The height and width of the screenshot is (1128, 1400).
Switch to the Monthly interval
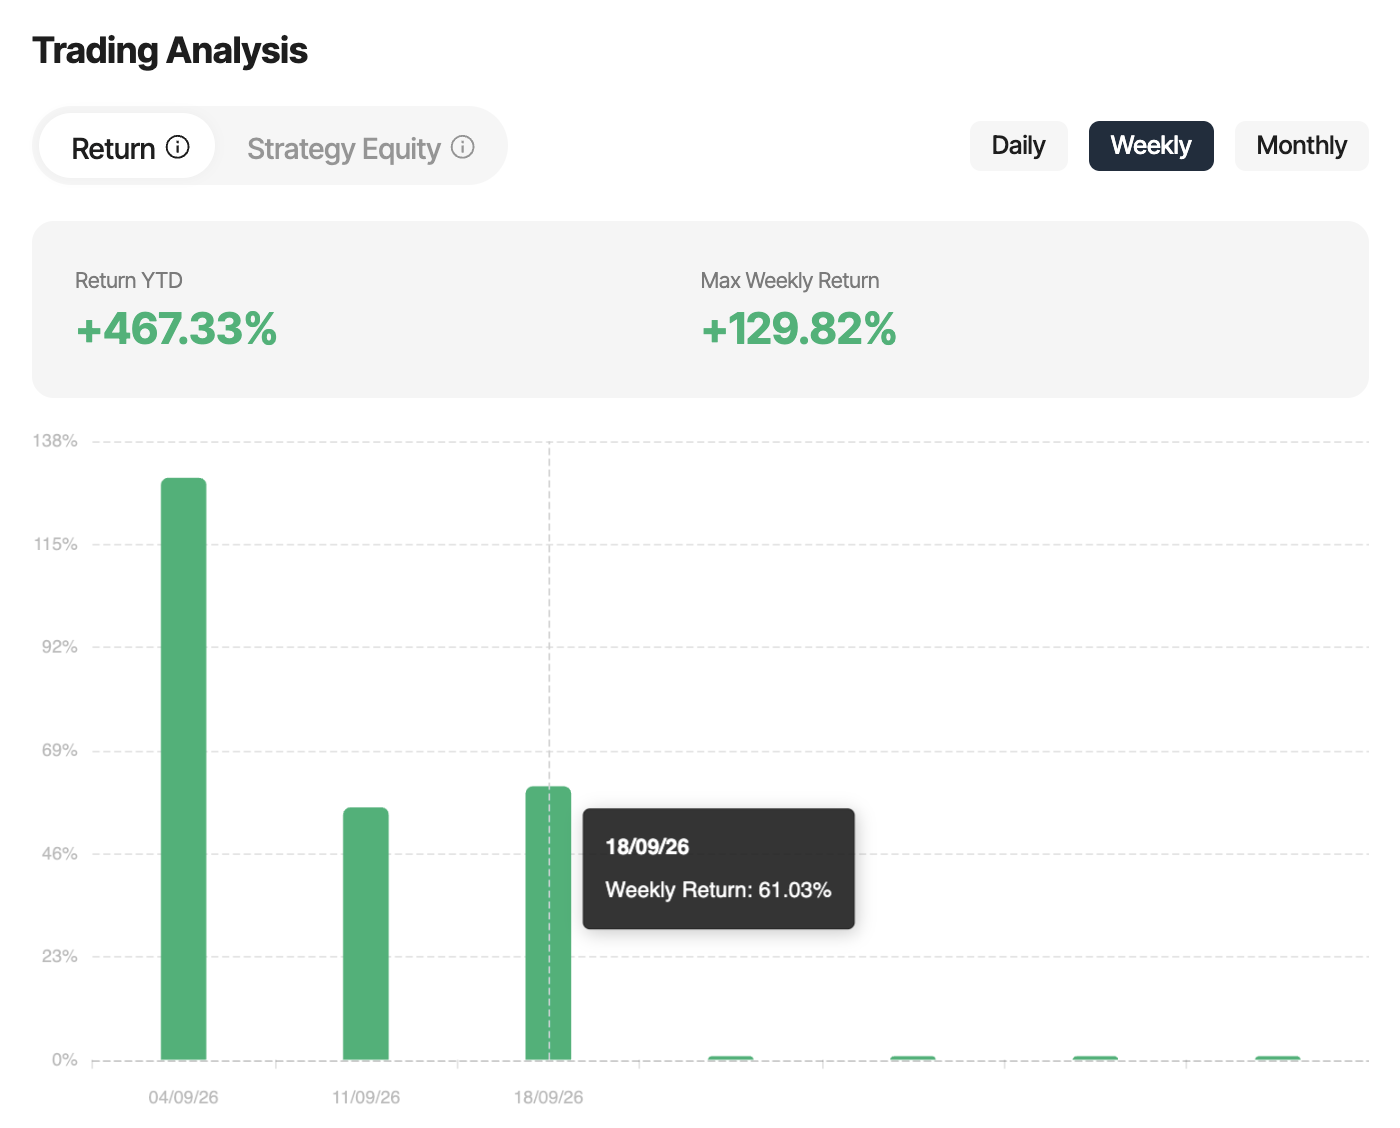(1302, 146)
